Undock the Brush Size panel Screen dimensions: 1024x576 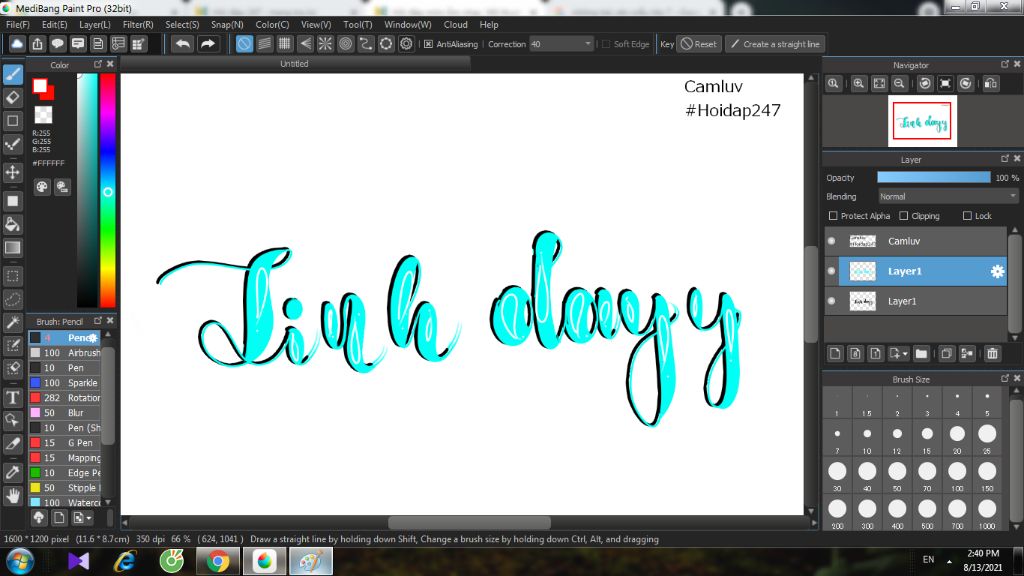pos(1004,378)
